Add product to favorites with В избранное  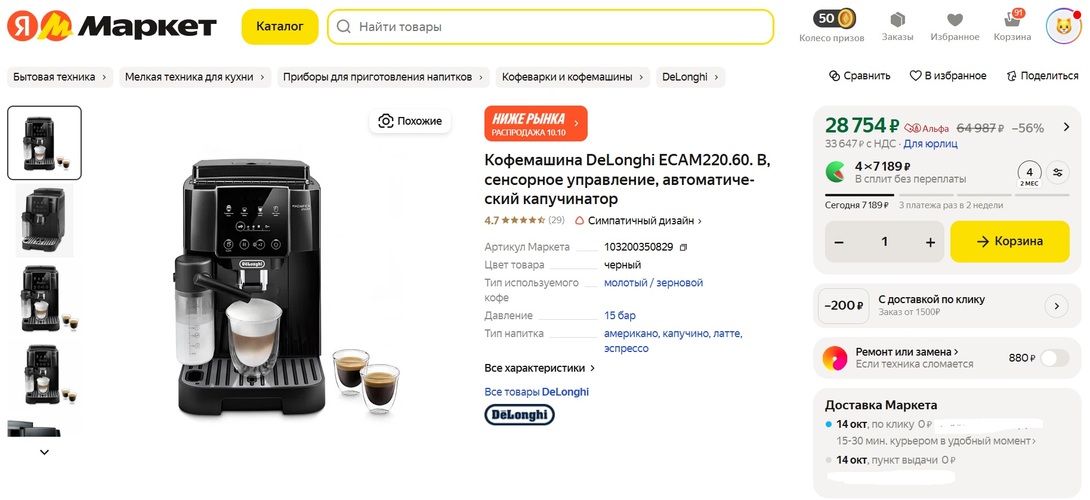[947, 76]
